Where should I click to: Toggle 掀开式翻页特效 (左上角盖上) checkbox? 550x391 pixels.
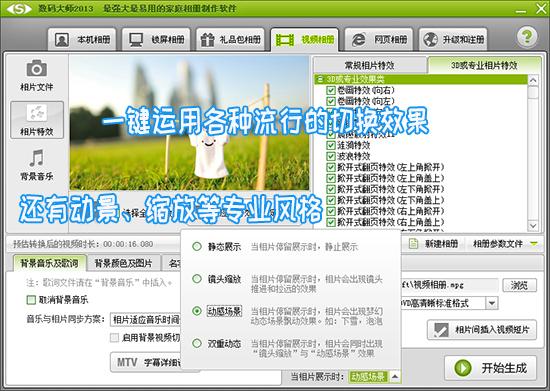[x=331, y=178]
